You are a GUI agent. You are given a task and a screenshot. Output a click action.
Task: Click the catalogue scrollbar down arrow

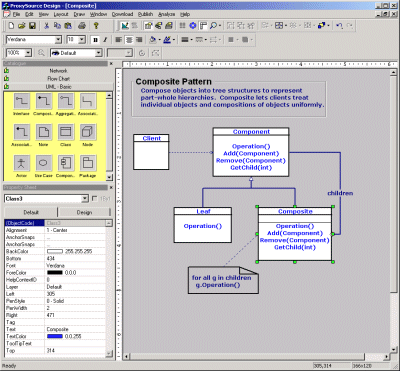[x=109, y=177]
